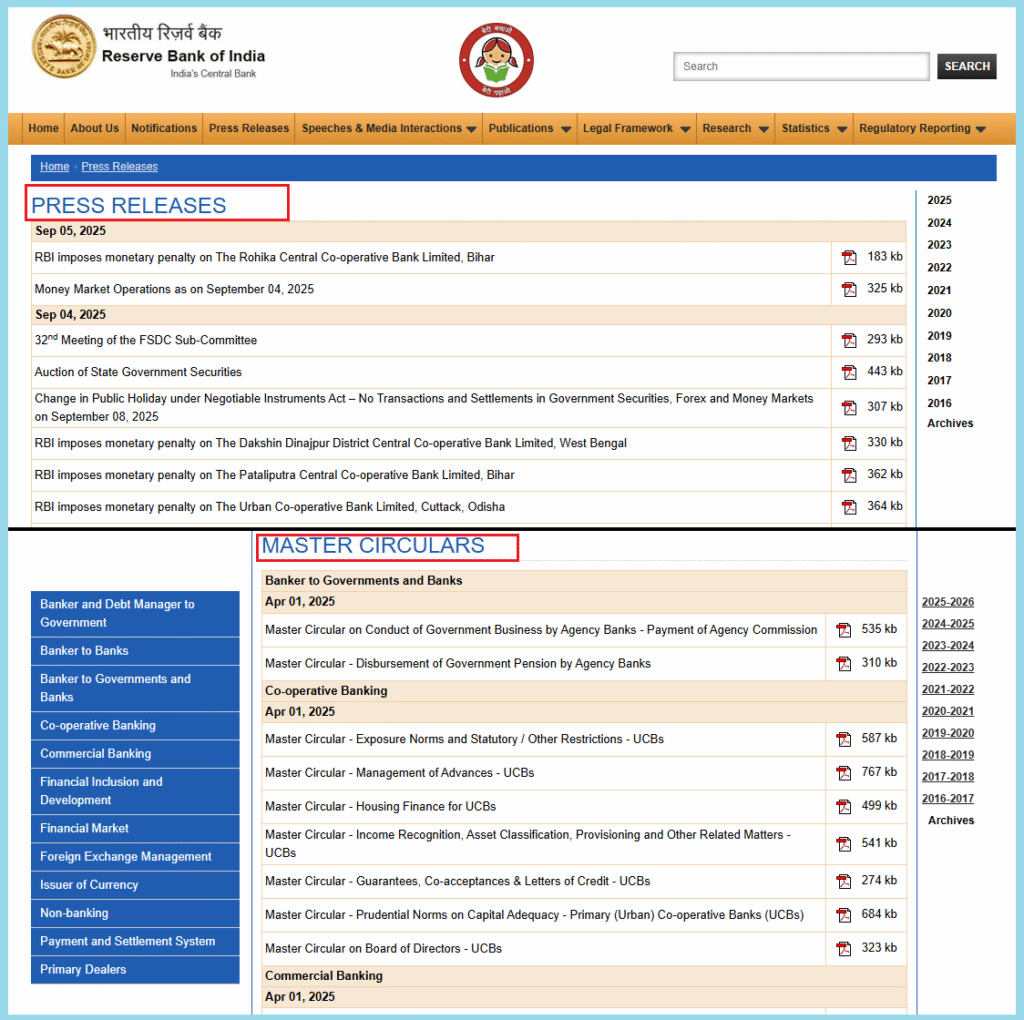The height and width of the screenshot is (1020, 1024).
Task: Select Payment and Settlement System category
Action: pyautogui.click(x=135, y=942)
